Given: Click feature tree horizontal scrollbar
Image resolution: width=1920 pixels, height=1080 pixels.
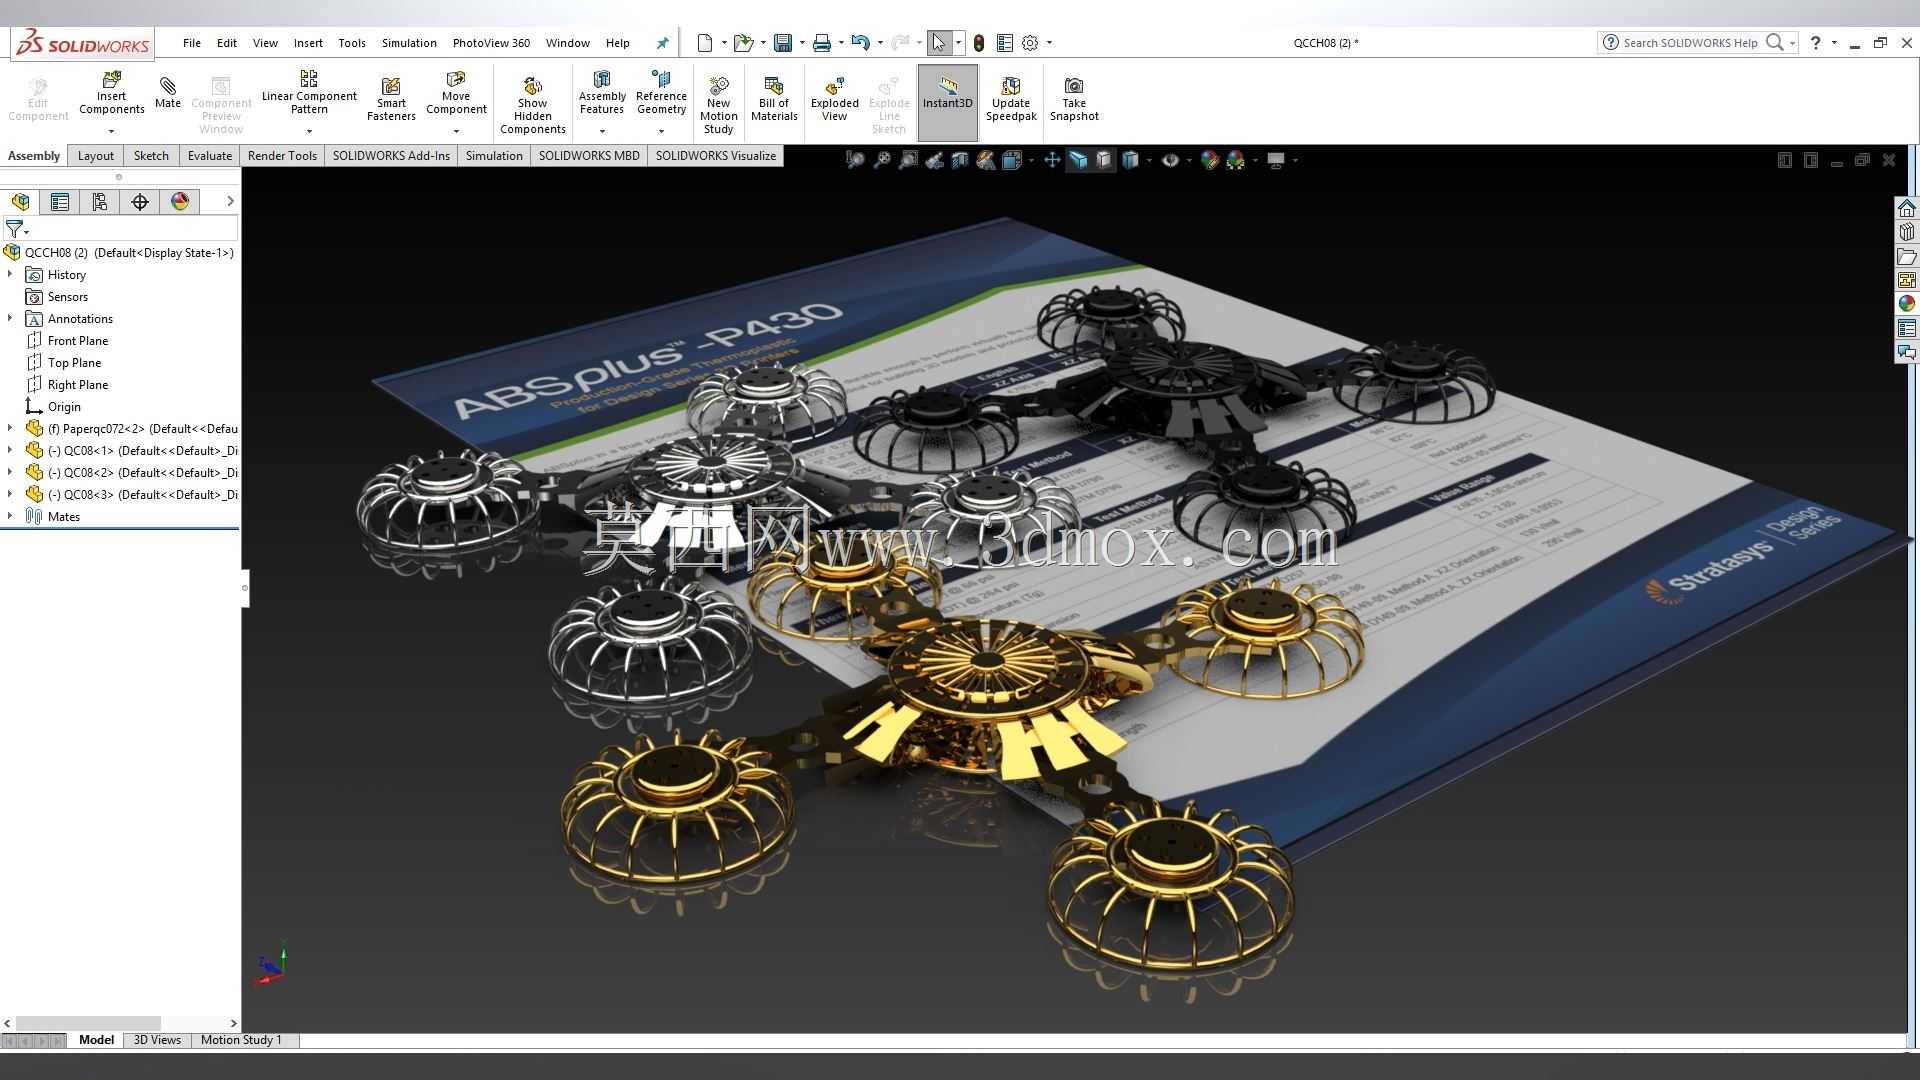Looking at the screenshot, I should (x=88, y=1023).
